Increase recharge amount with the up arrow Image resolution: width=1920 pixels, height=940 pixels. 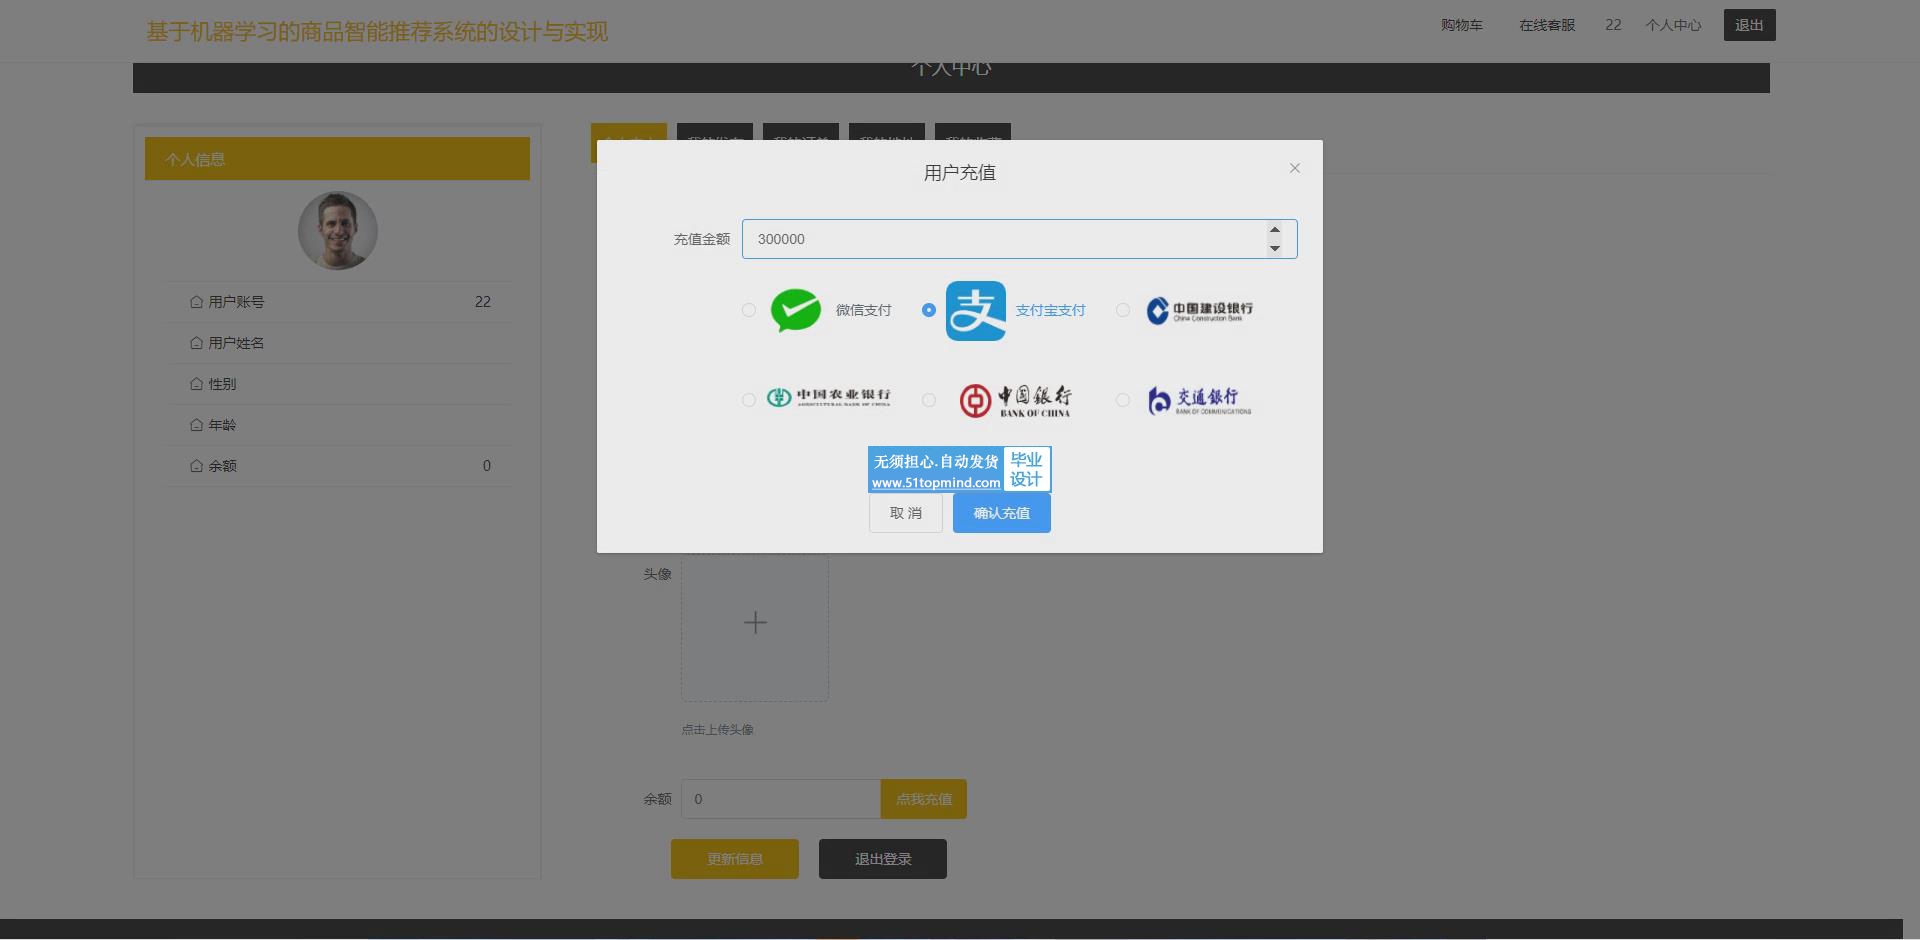(x=1275, y=230)
